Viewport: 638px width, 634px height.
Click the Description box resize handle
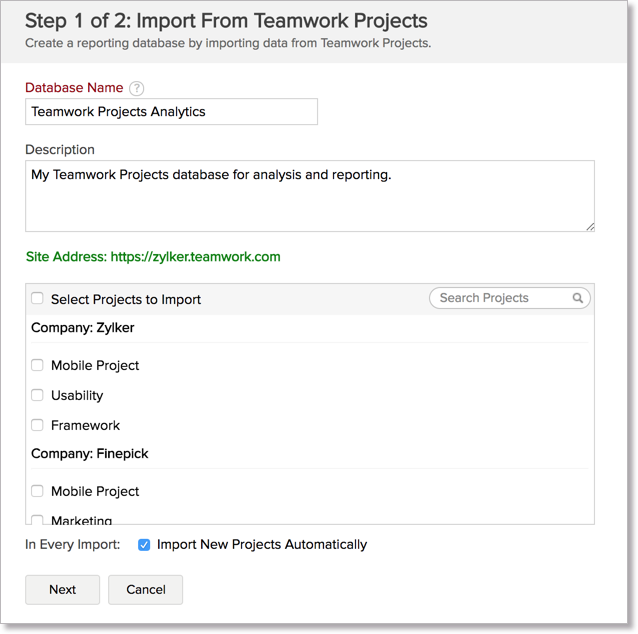590,227
